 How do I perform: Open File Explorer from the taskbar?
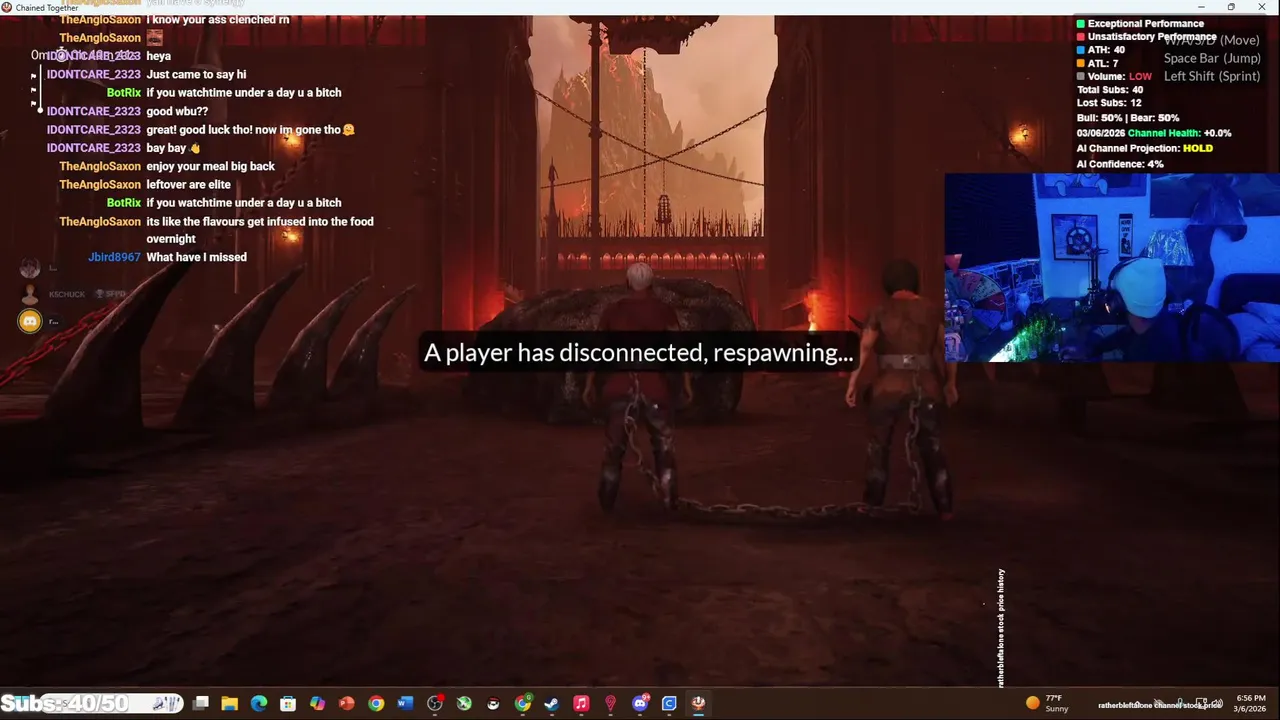[229, 703]
